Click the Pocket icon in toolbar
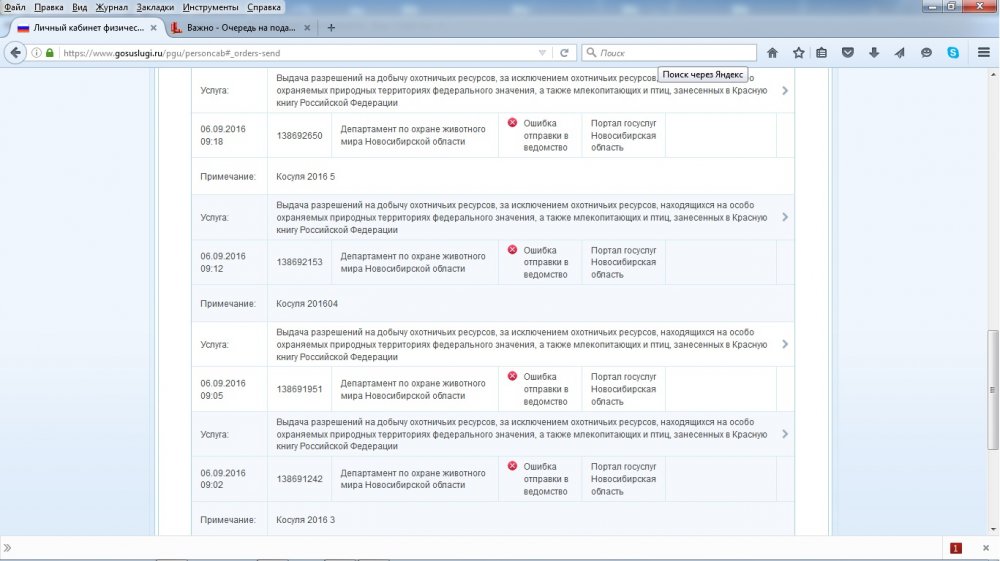 pos(847,53)
